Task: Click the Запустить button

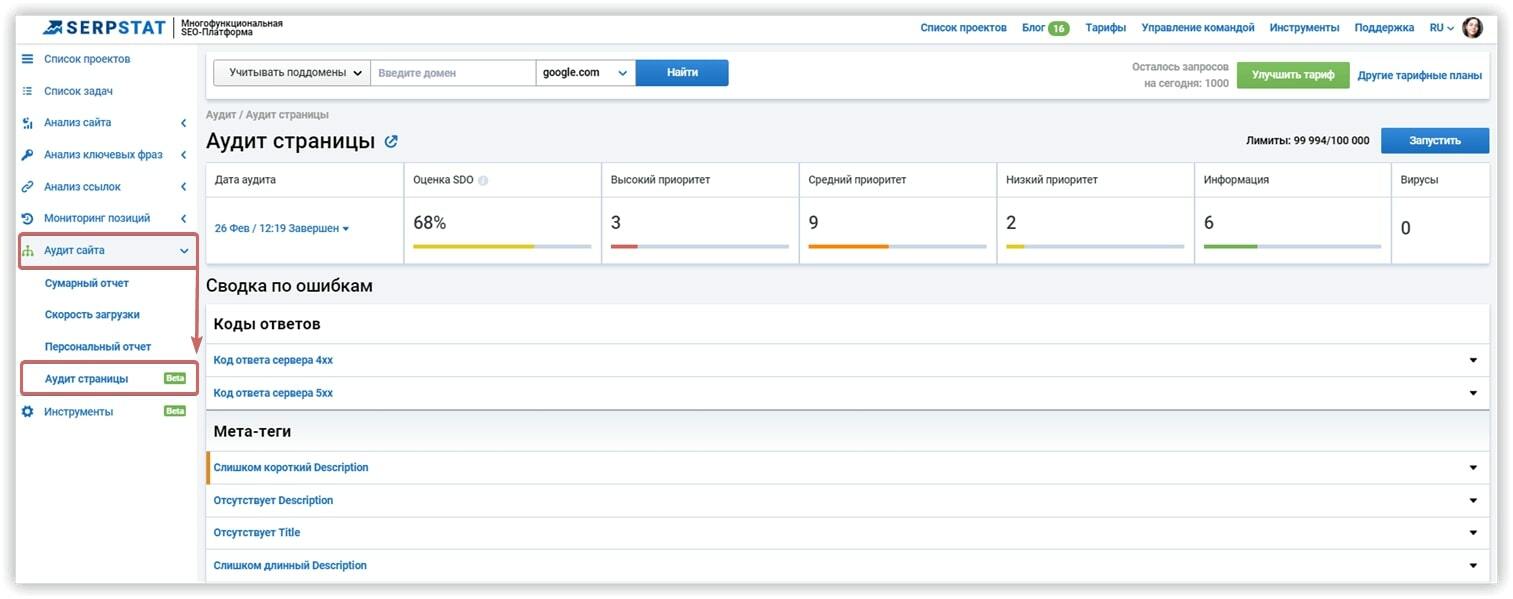Action: (1435, 141)
